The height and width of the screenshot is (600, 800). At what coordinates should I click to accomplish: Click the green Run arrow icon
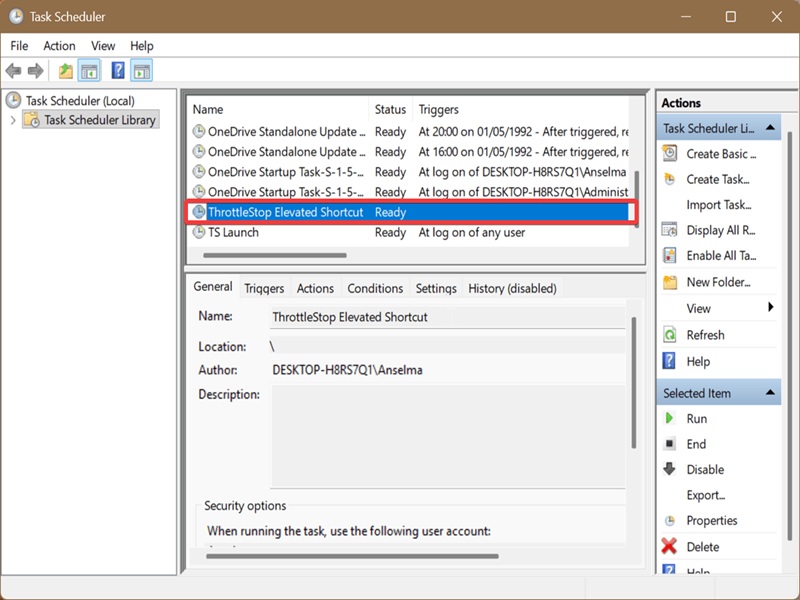pyautogui.click(x=669, y=418)
